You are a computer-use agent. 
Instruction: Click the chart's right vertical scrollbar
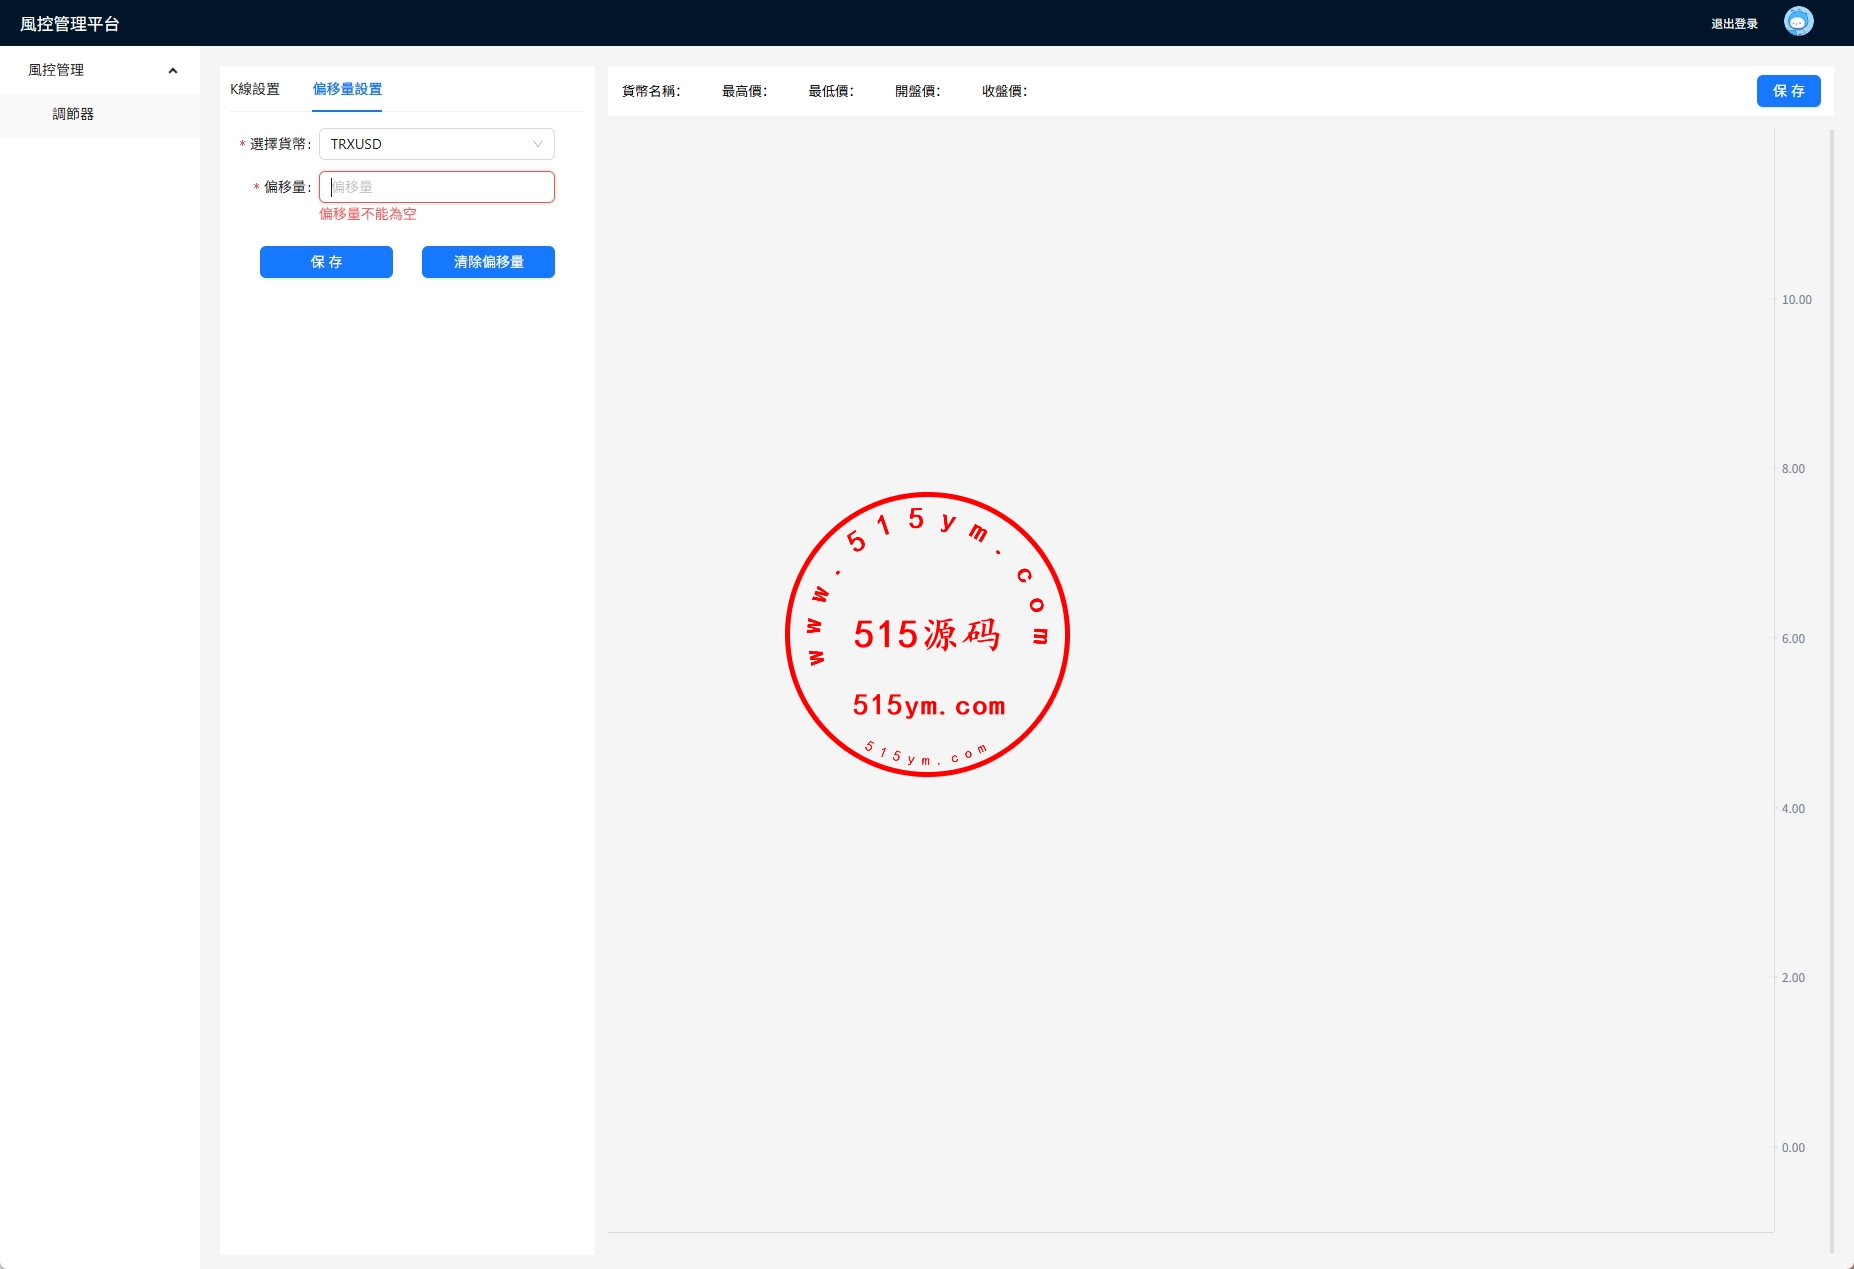tap(1831, 690)
